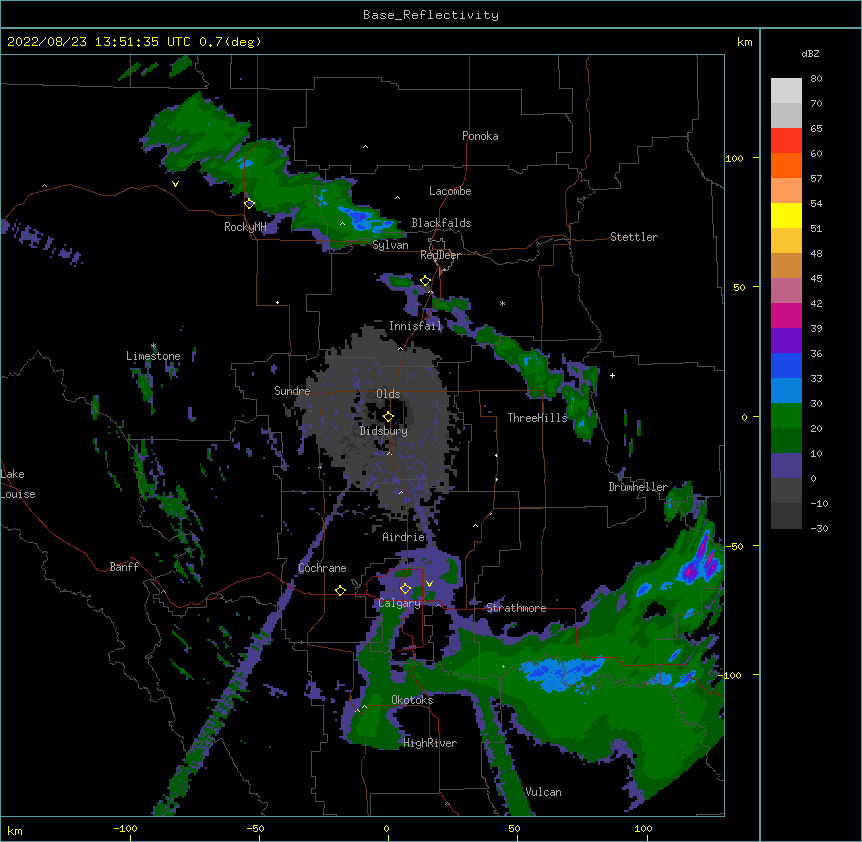Select the Sylvan label on the map
The height and width of the screenshot is (842, 862).
tap(390, 245)
